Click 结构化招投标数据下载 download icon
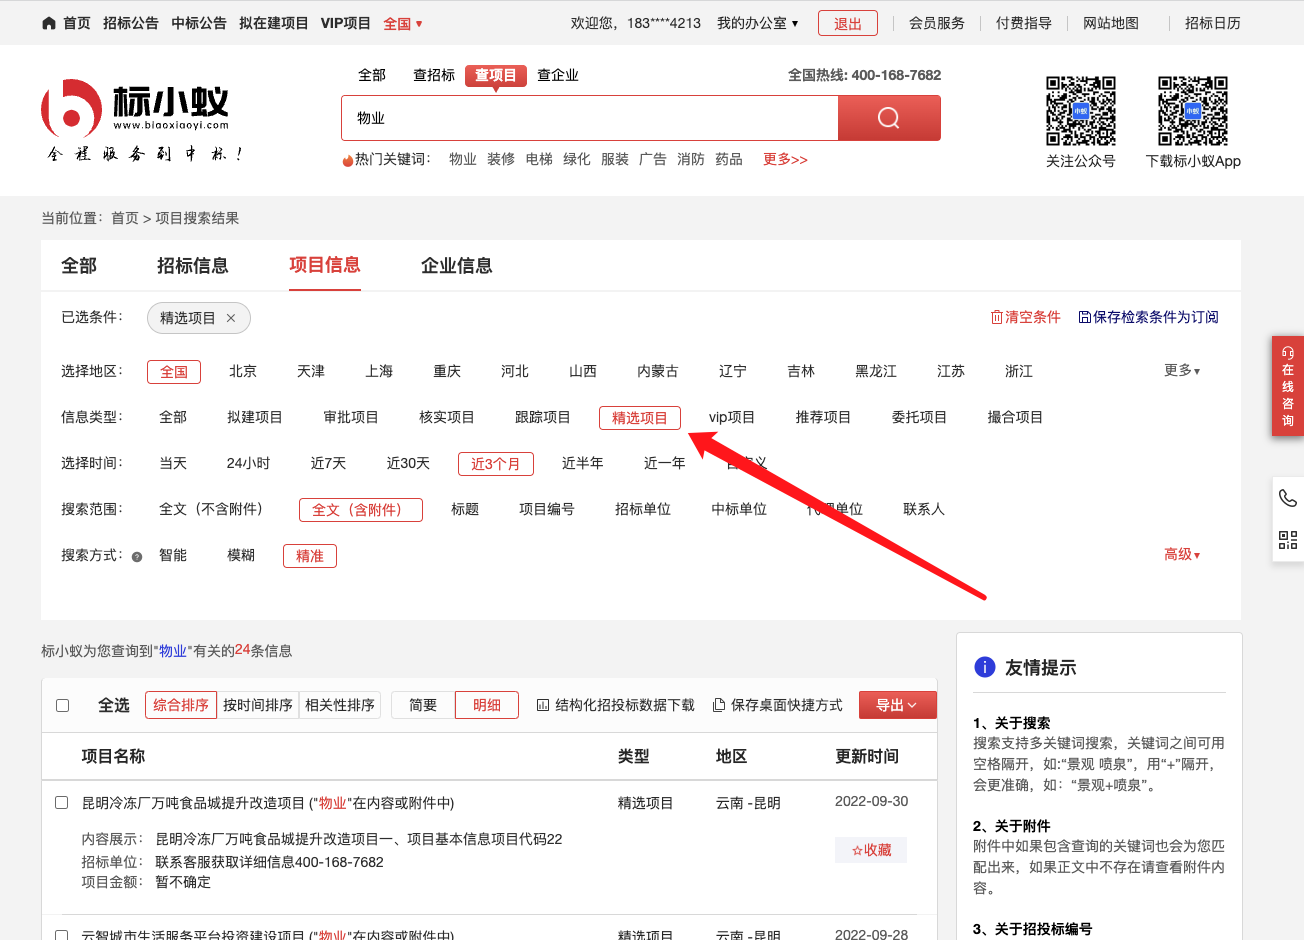 coord(543,705)
